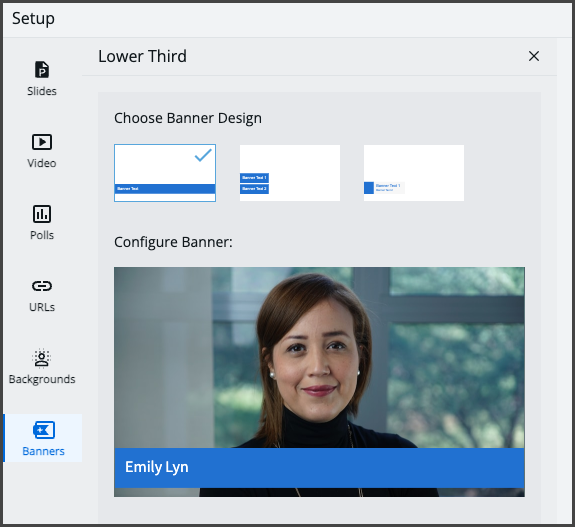The image size is (575, 527).
Task: Close the Lower Third panel
Action: tap(534, 56)
